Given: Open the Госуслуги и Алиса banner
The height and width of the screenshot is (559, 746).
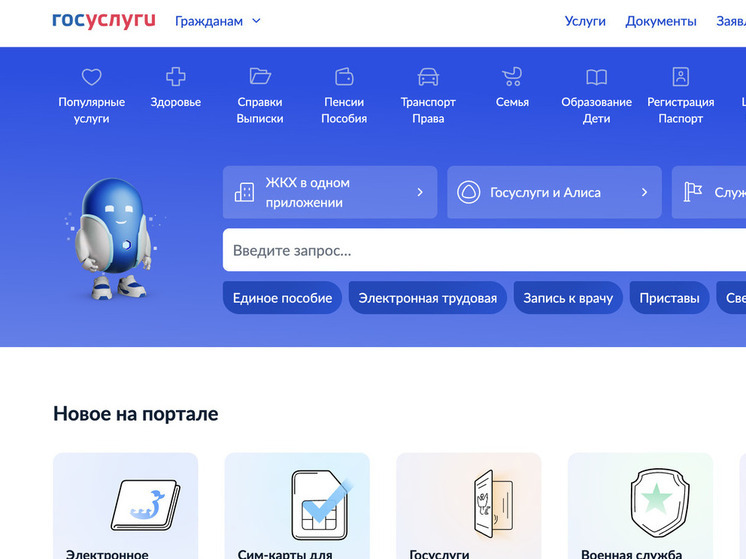Looking at the screenshot, I should click(553, 192).
